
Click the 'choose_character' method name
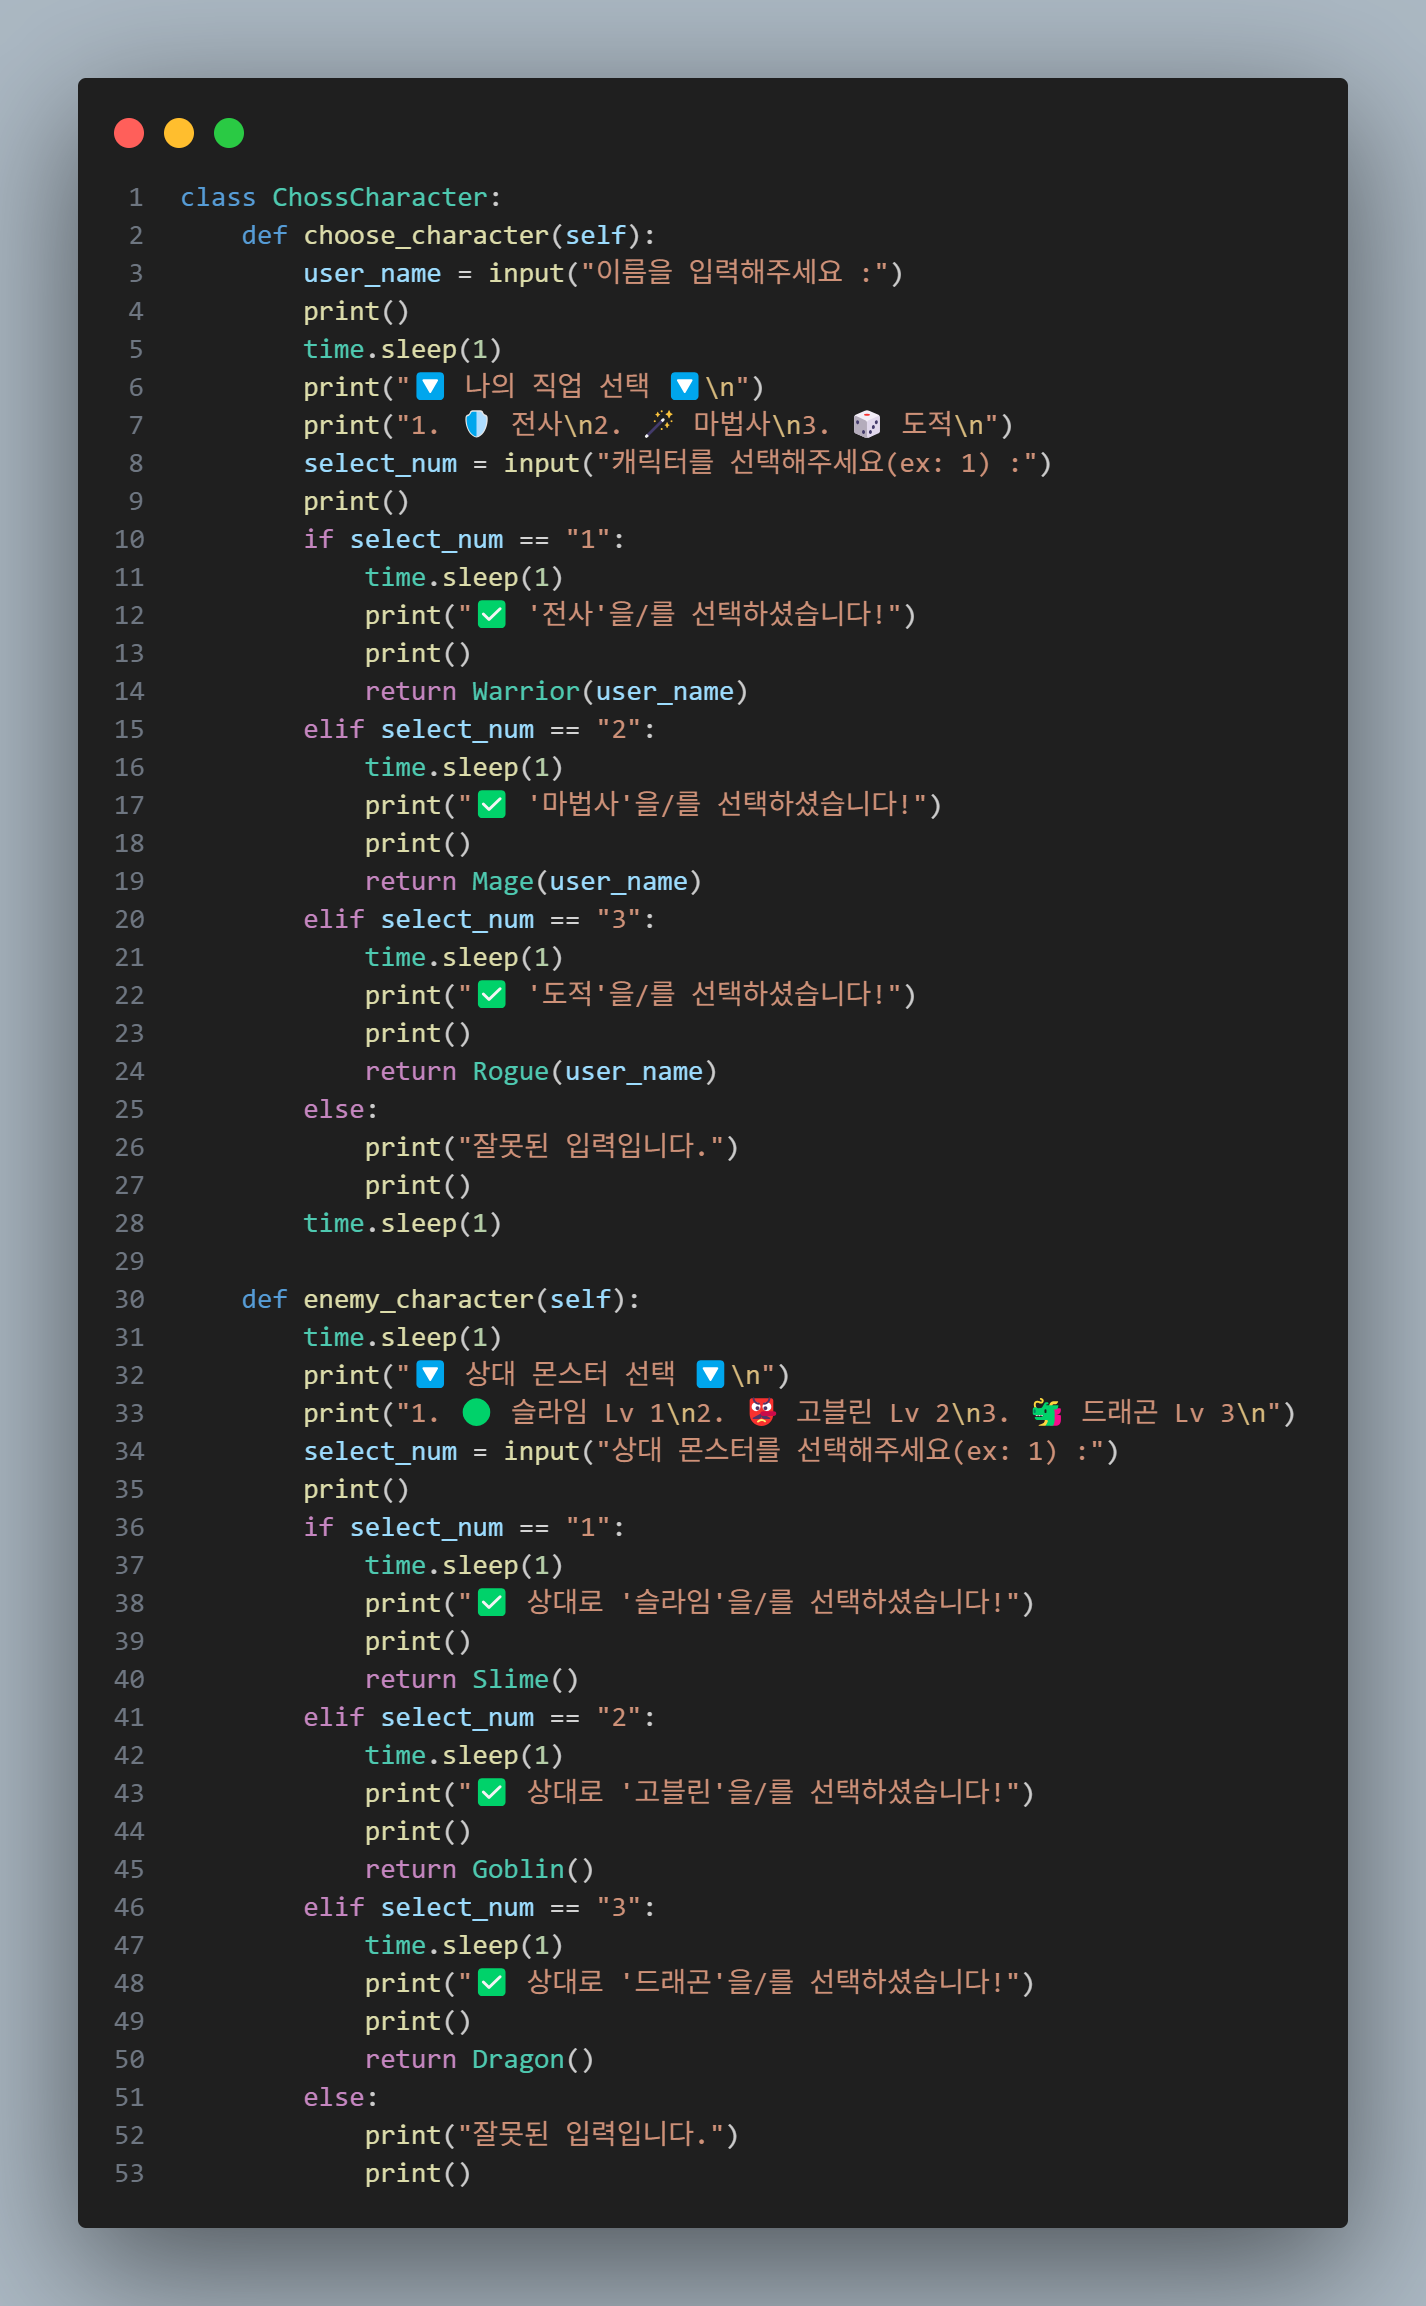(x=426, y=235)
